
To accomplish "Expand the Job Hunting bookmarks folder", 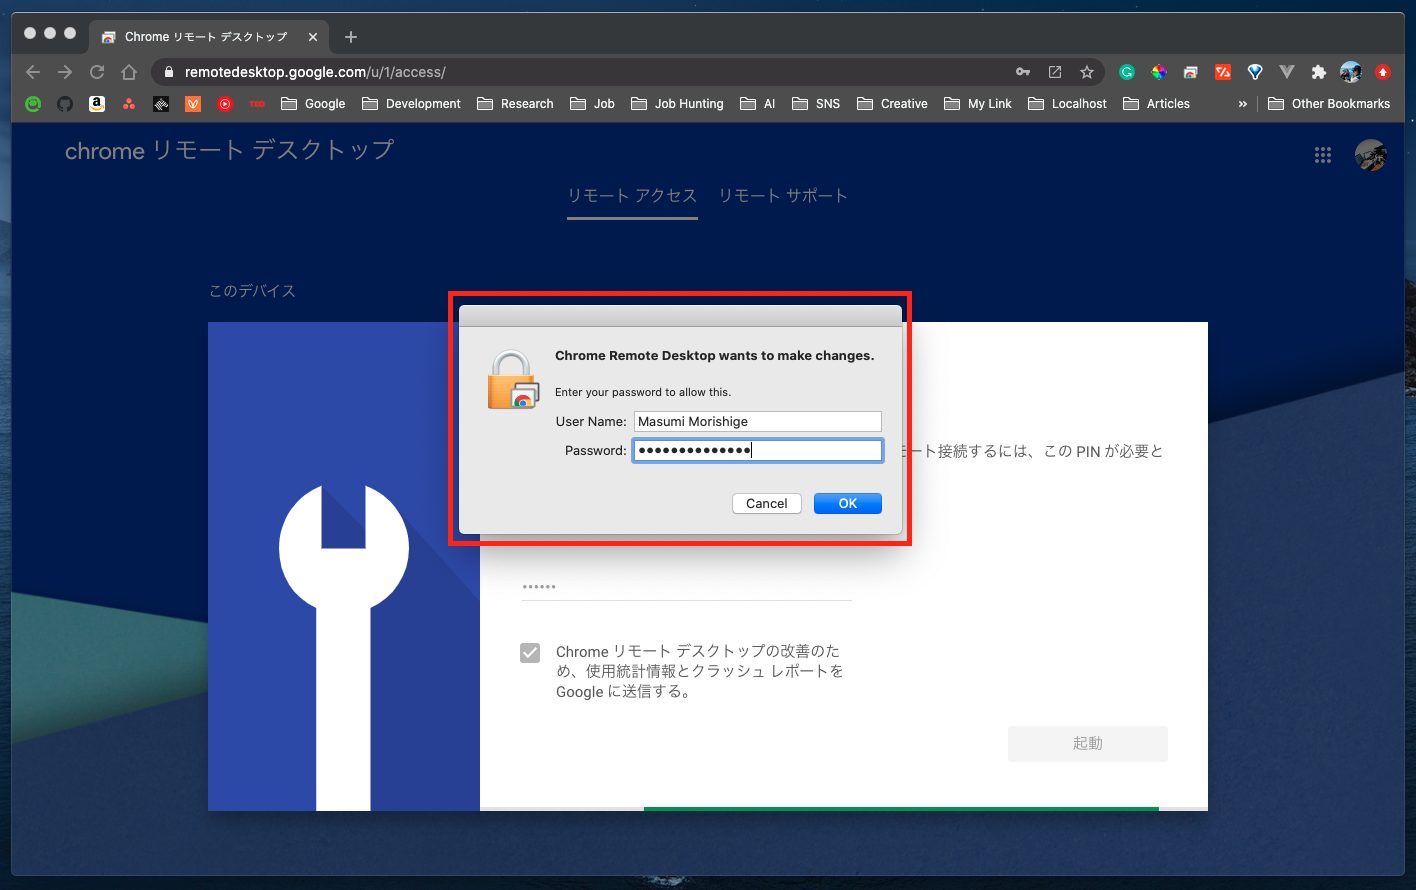I will (677, 103).
